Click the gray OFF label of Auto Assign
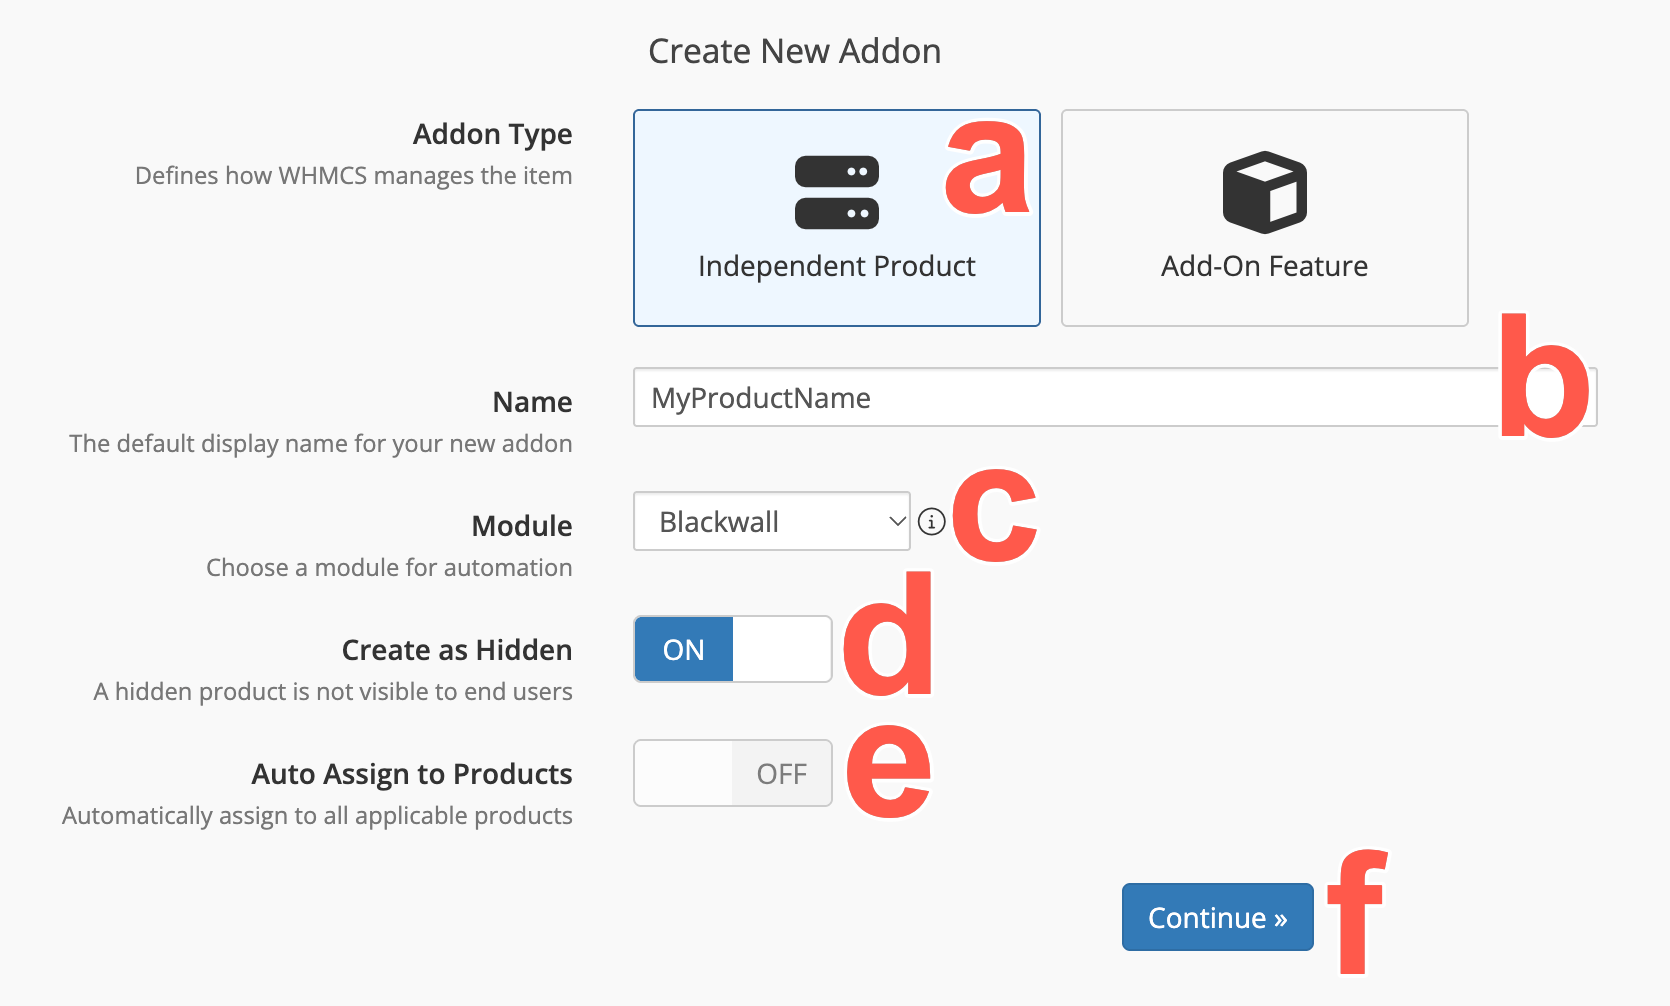The image size is (1670, 1006). 782,773
